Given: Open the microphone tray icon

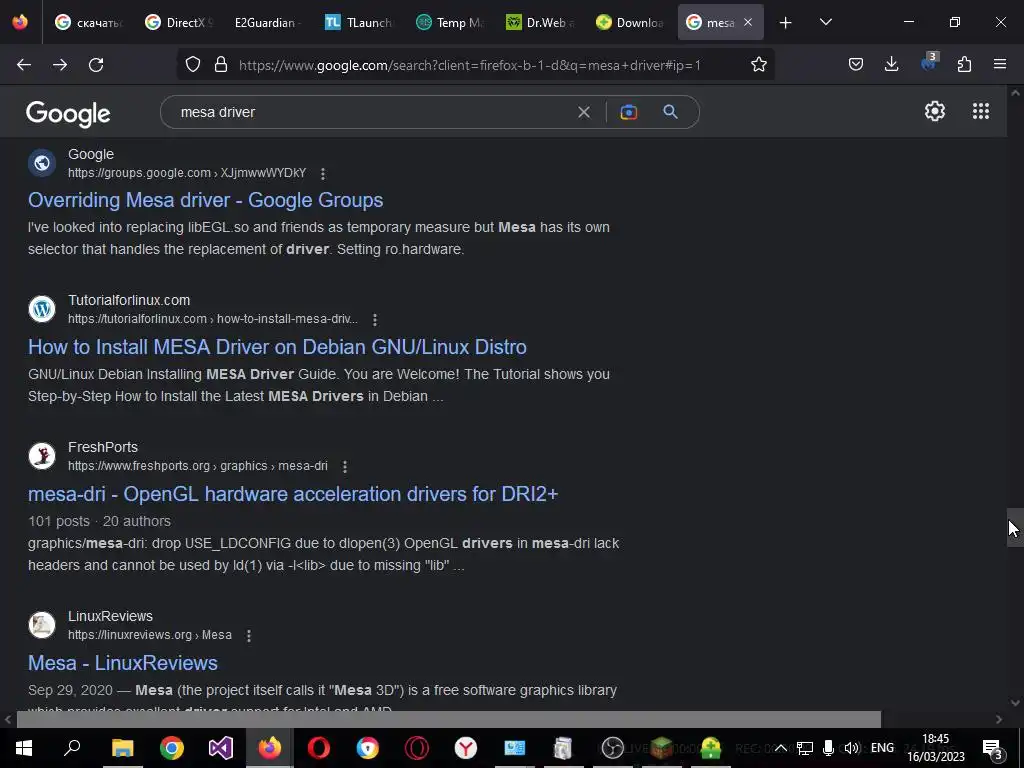Looking at the screenshot, I should coord(828,748).
